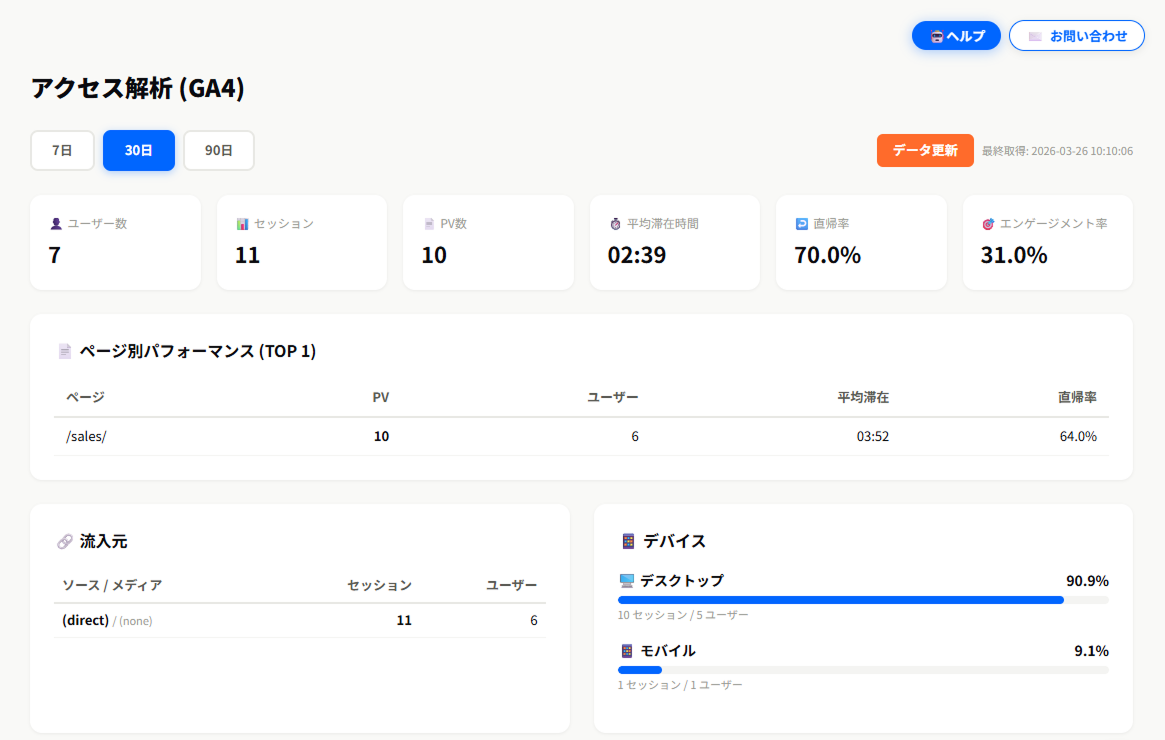Open the お問い合わせ button
The width and height of the screenshot is (1165, 740).
tap(1076, 36)
